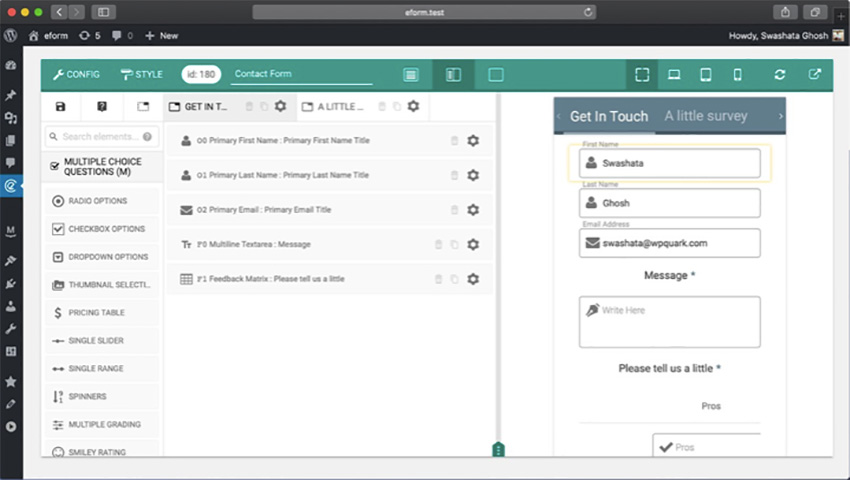Image resolution: width=850 pixels, height=480 pixels.
Task: Open the help question icon
Action: pos(101,106)
